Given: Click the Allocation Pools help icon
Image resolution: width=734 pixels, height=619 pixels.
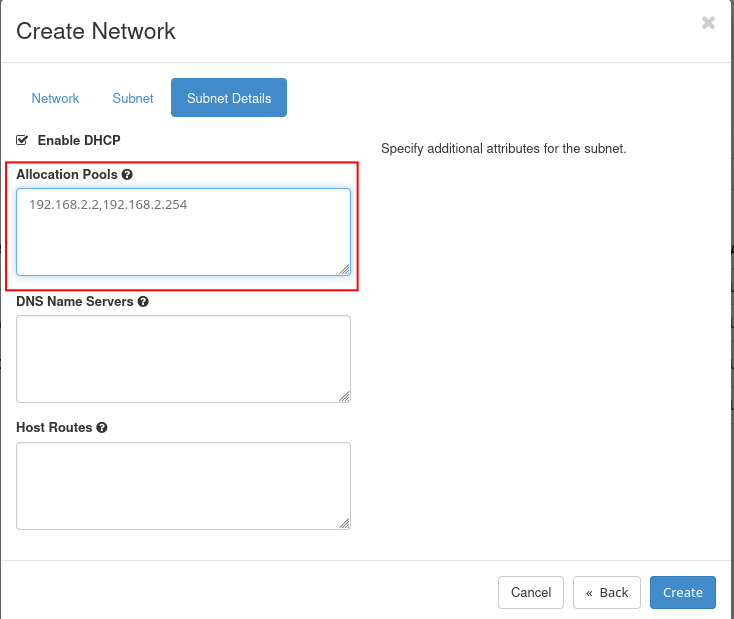Looking at the screenshot, I should tap(127, 175).
